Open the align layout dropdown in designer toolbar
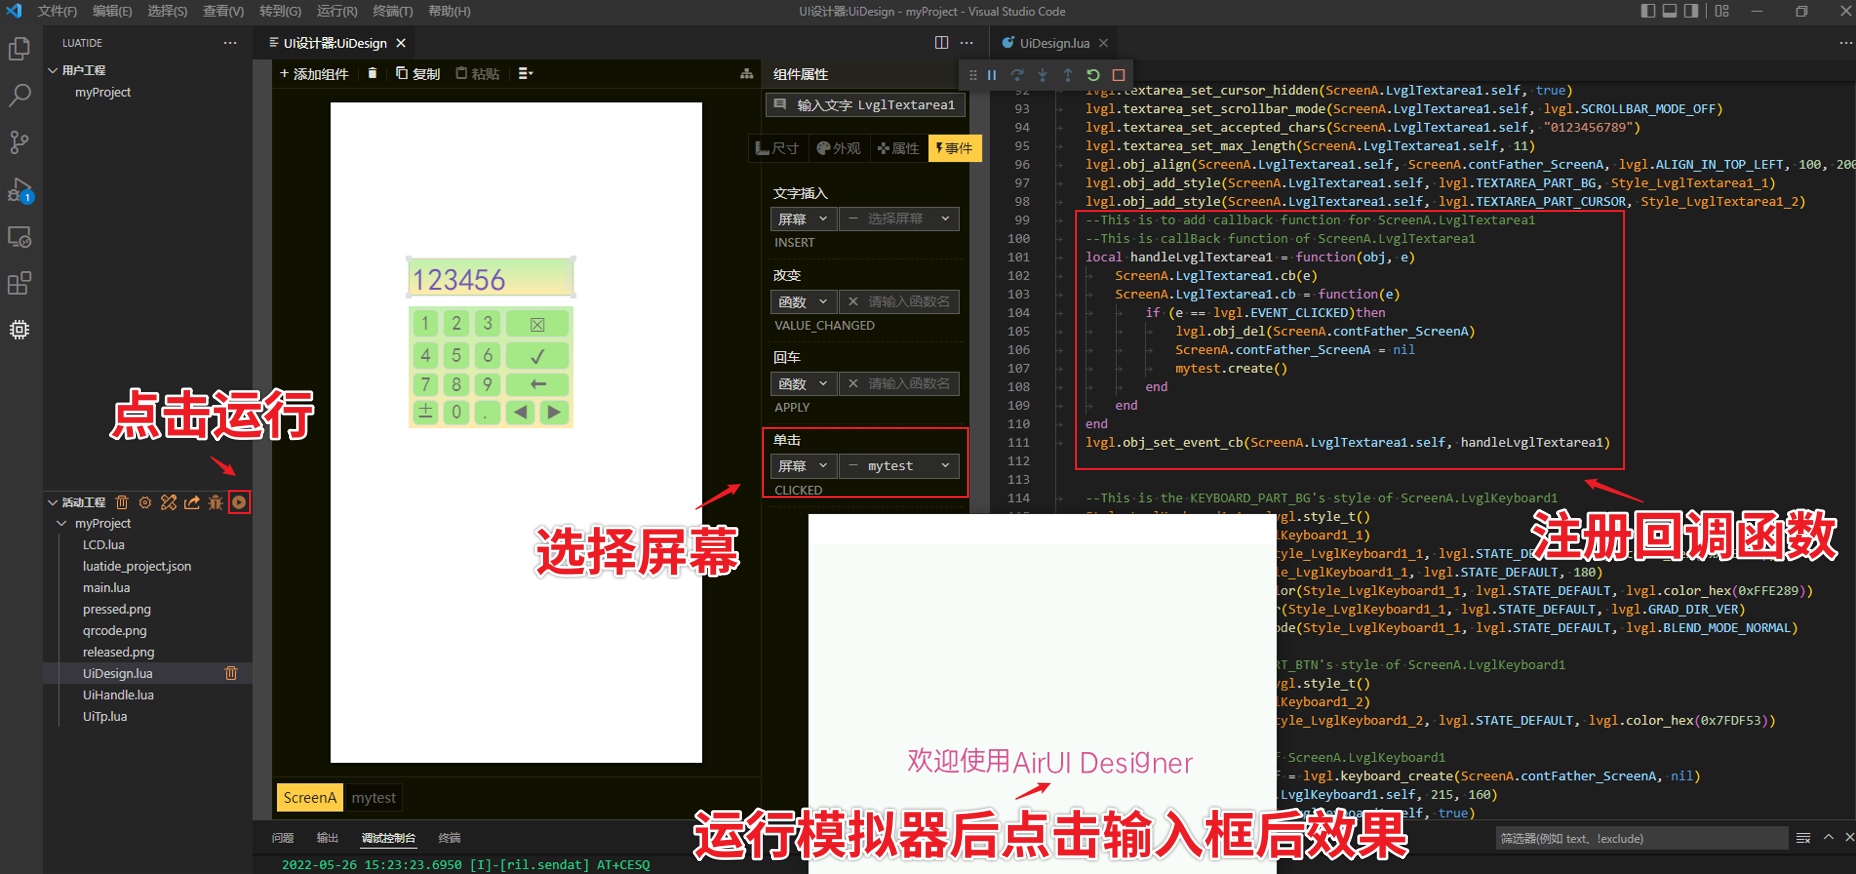Screen dimensions: 1856x874 point(526,73)
